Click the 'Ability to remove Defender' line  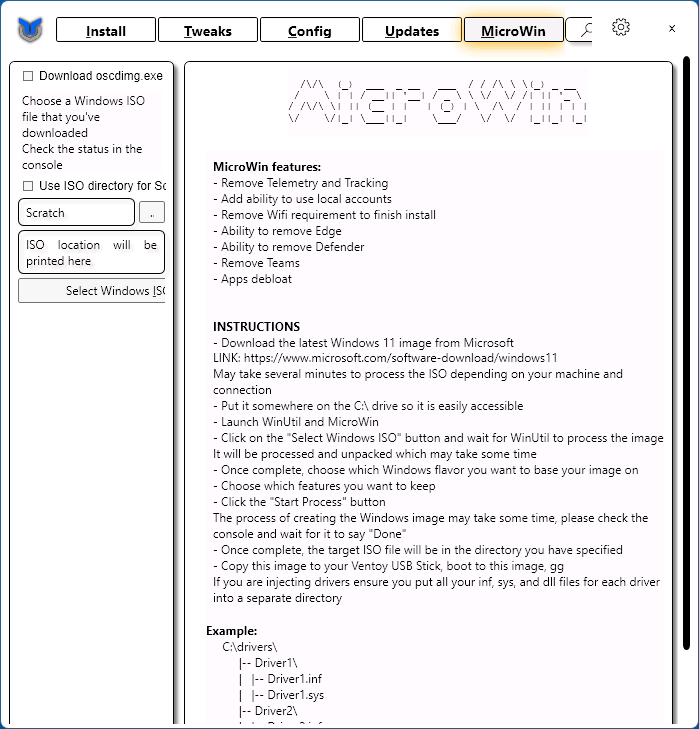(x=288, y=247)
